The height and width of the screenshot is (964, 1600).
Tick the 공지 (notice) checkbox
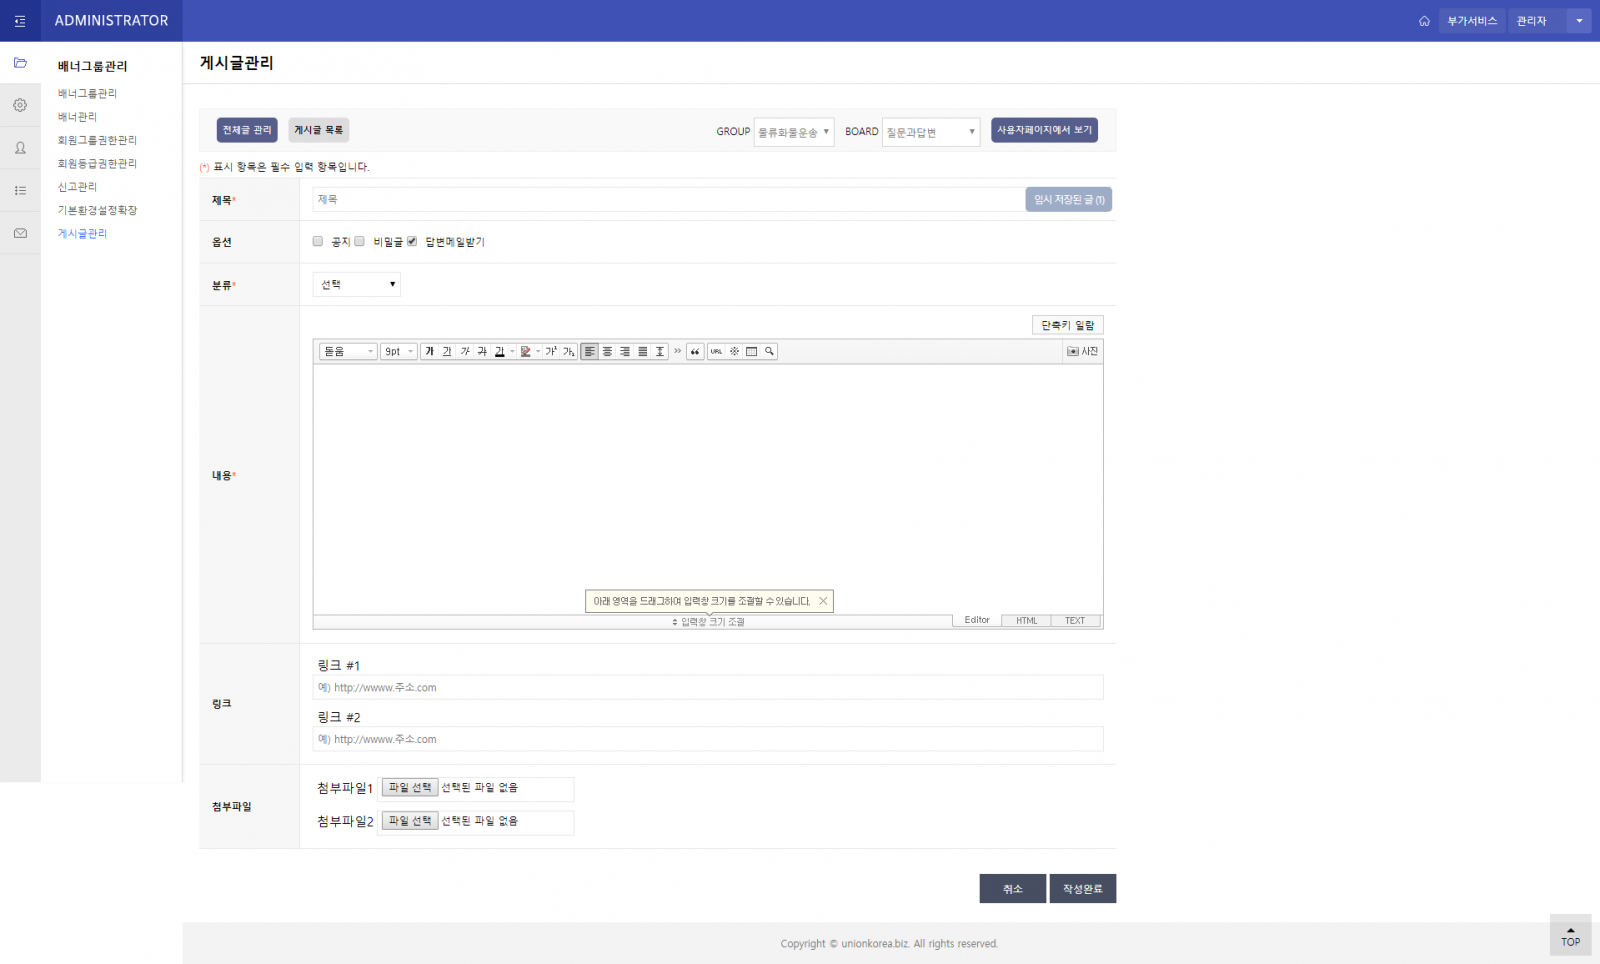pos(318,241)
